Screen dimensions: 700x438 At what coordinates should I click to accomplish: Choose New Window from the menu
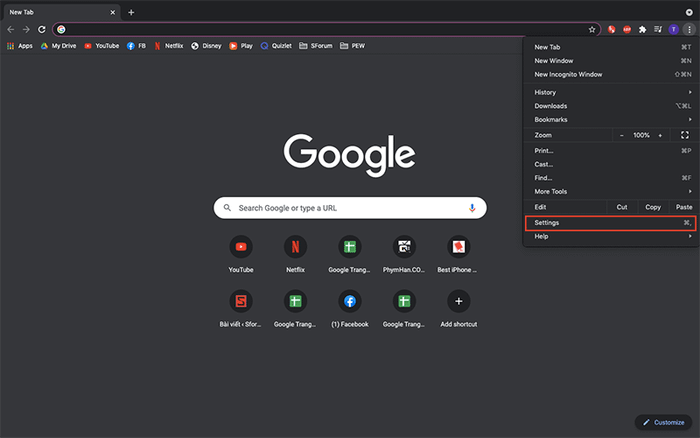click(611, 61)
